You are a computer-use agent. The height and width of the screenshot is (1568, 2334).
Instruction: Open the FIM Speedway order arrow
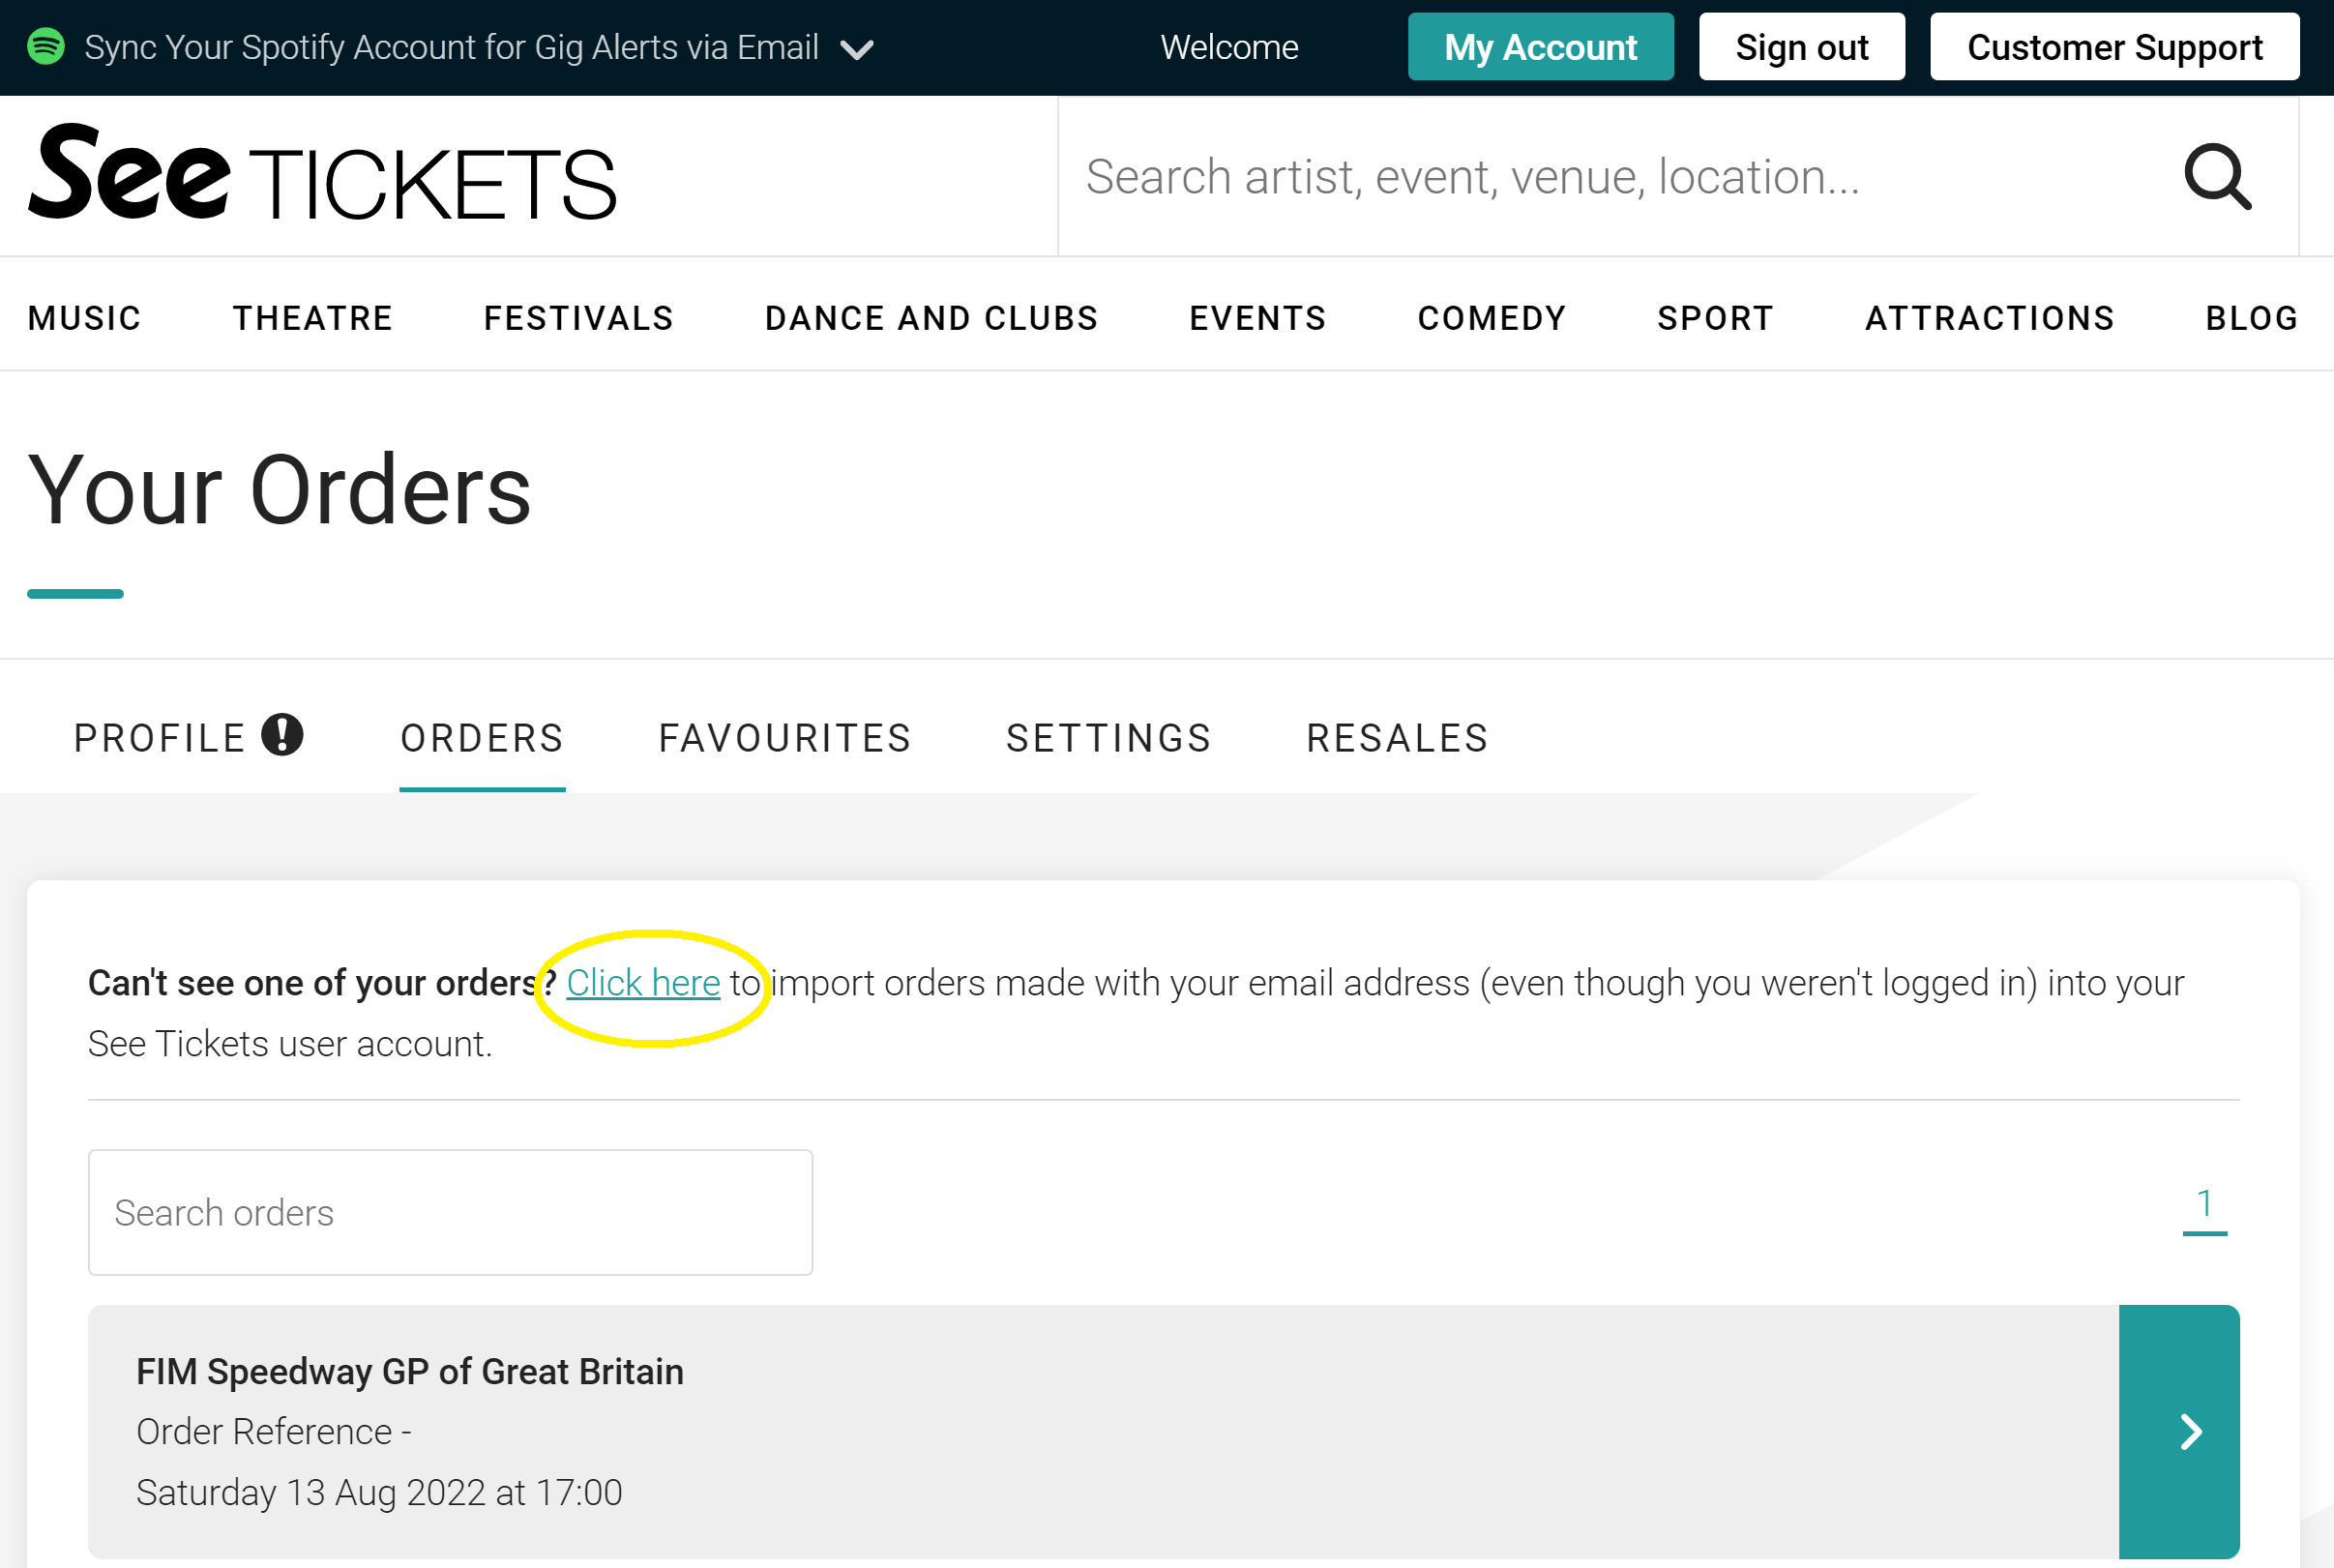tap(2179, 1431)
